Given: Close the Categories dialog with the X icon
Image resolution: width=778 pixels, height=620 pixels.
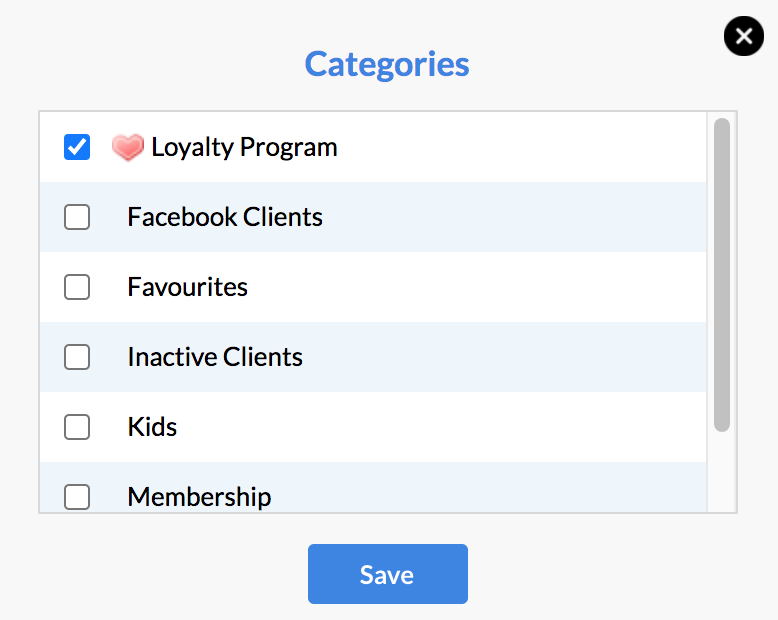Looking at the screenshot, I should 743,36.
